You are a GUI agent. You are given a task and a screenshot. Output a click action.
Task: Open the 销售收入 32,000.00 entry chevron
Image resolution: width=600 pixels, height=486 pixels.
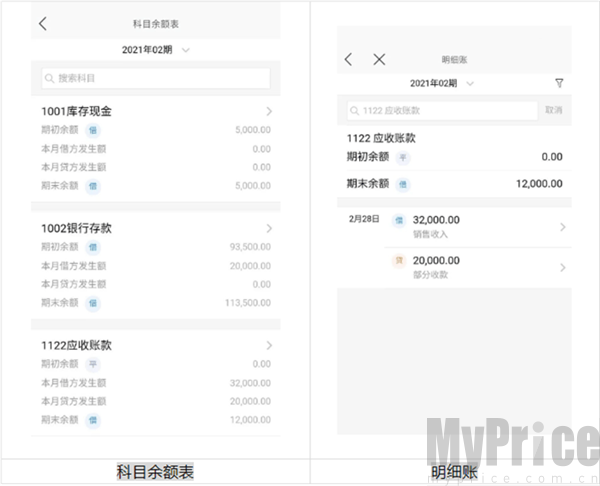(563, 227)
